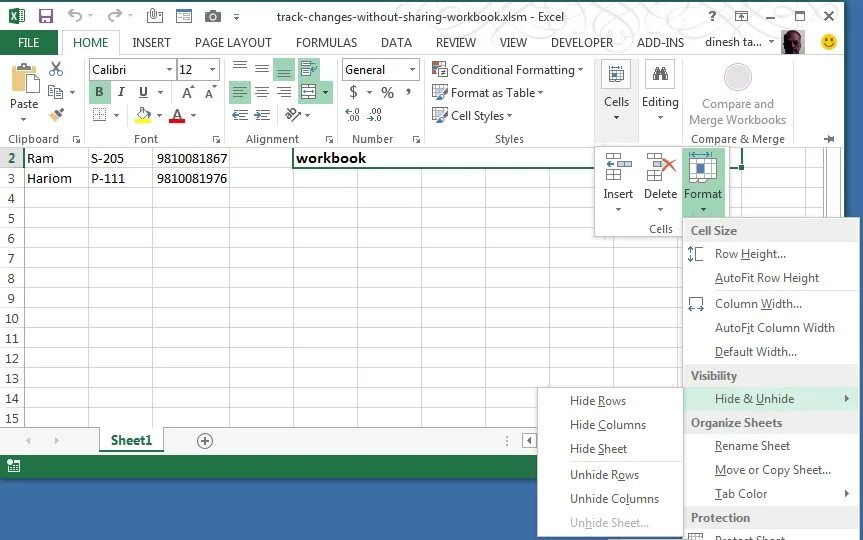The image size is (863, 540).
Task: Increase font size with large A icon
Action: click(188, 92)
